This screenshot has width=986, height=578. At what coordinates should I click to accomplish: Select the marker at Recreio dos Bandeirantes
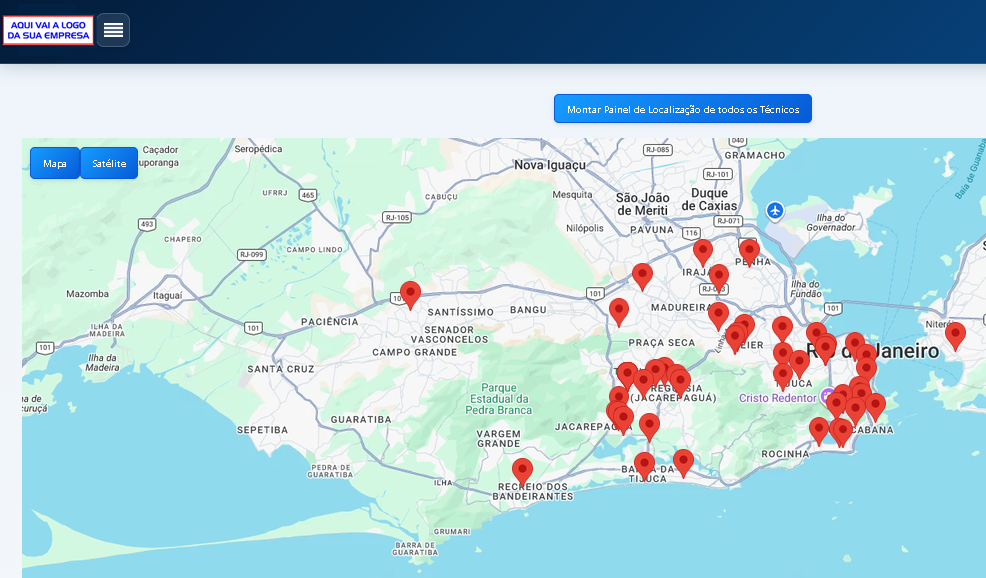click(522, 472)
